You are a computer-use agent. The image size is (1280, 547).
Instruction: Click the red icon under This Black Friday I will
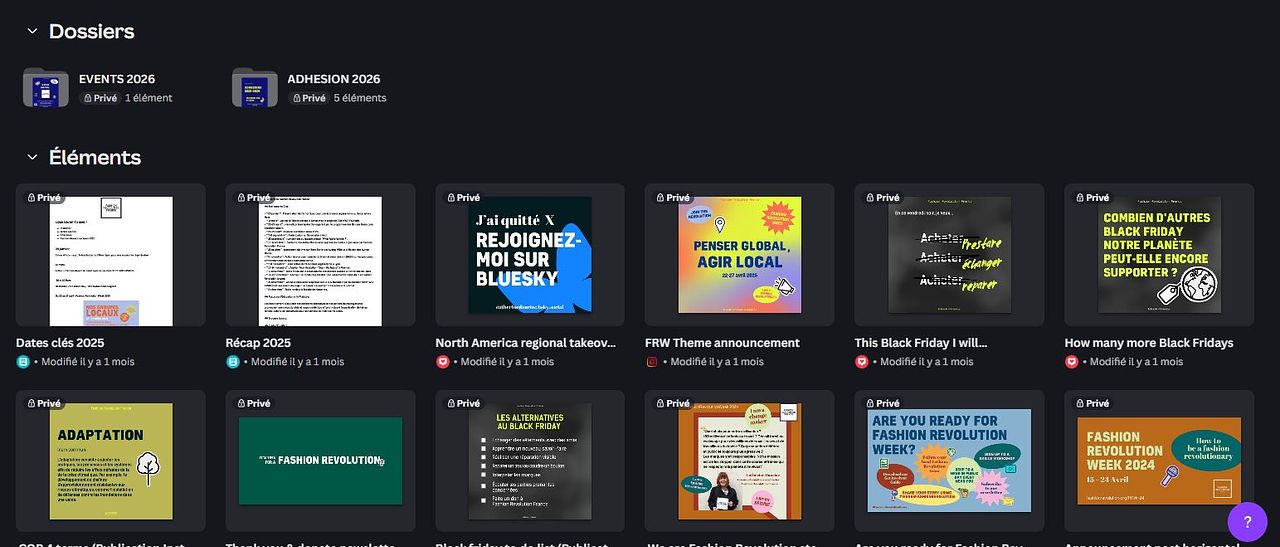point(862,362)
